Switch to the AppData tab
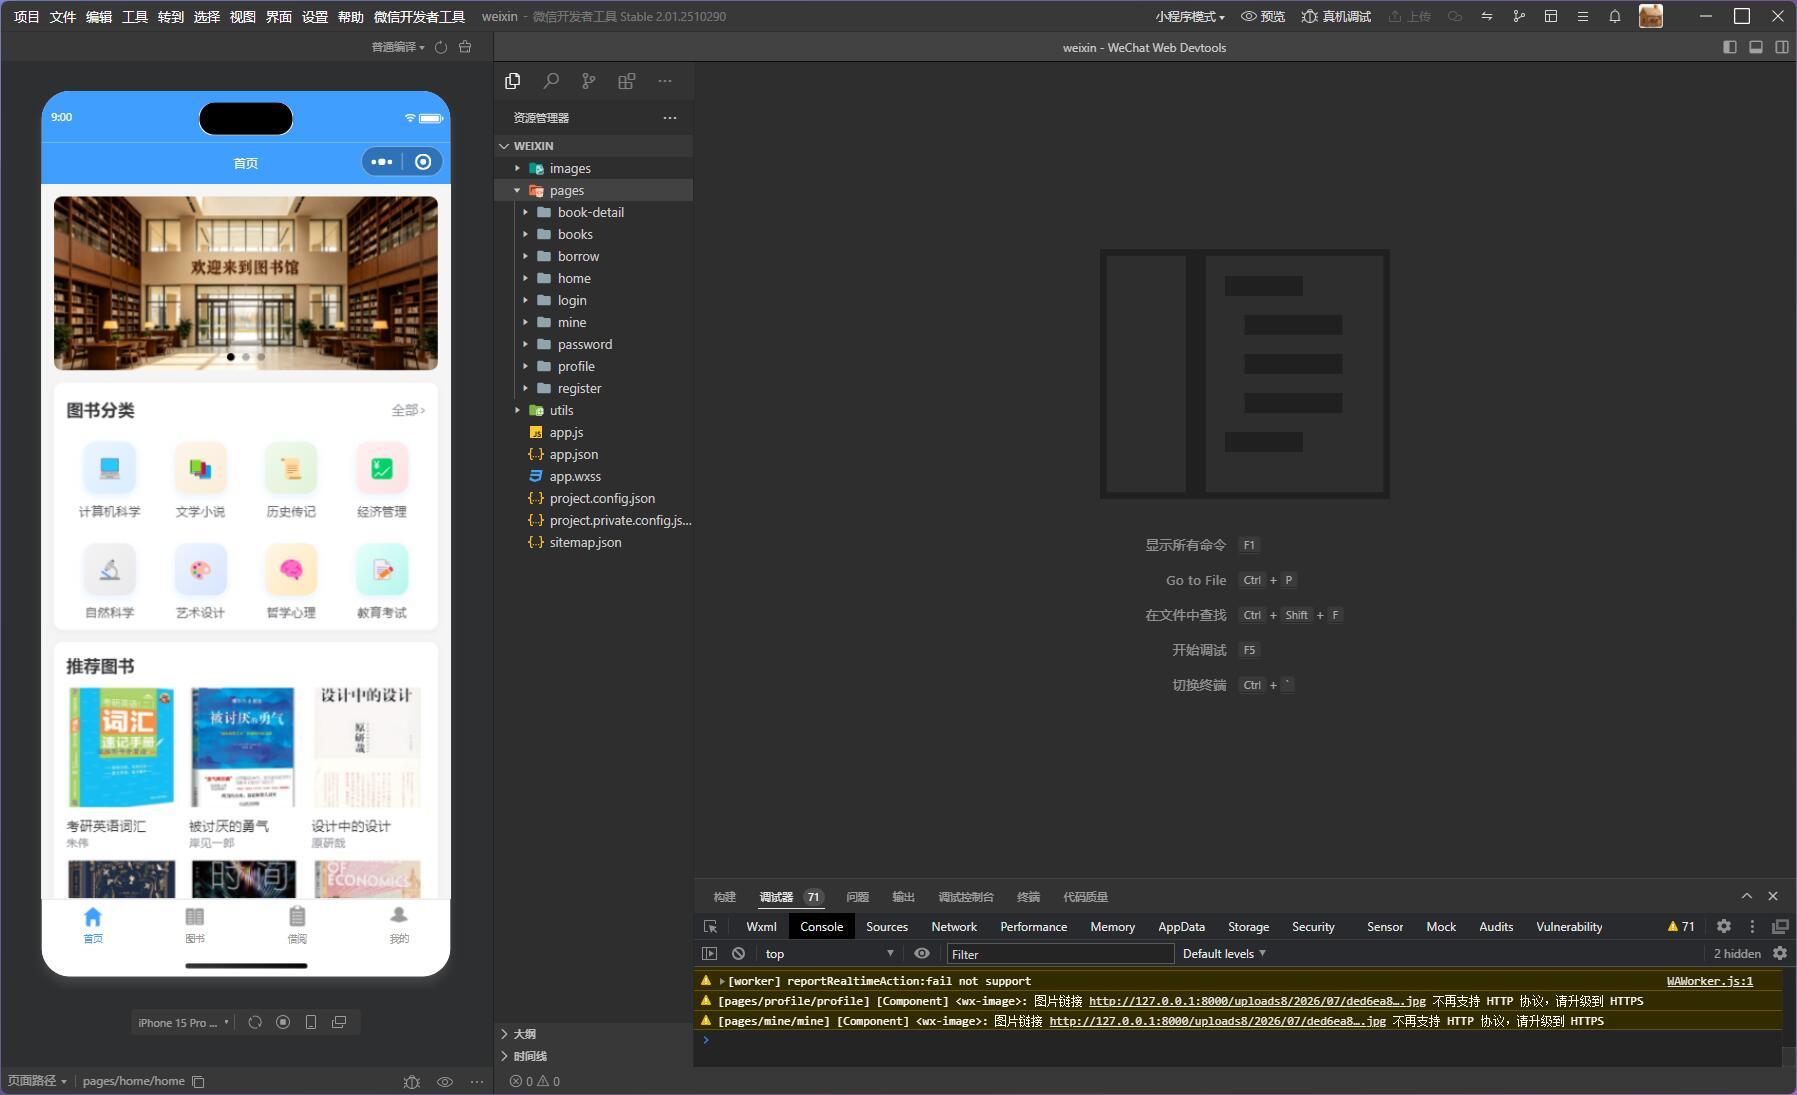1797x1095 pixels. pos(1181,927)
